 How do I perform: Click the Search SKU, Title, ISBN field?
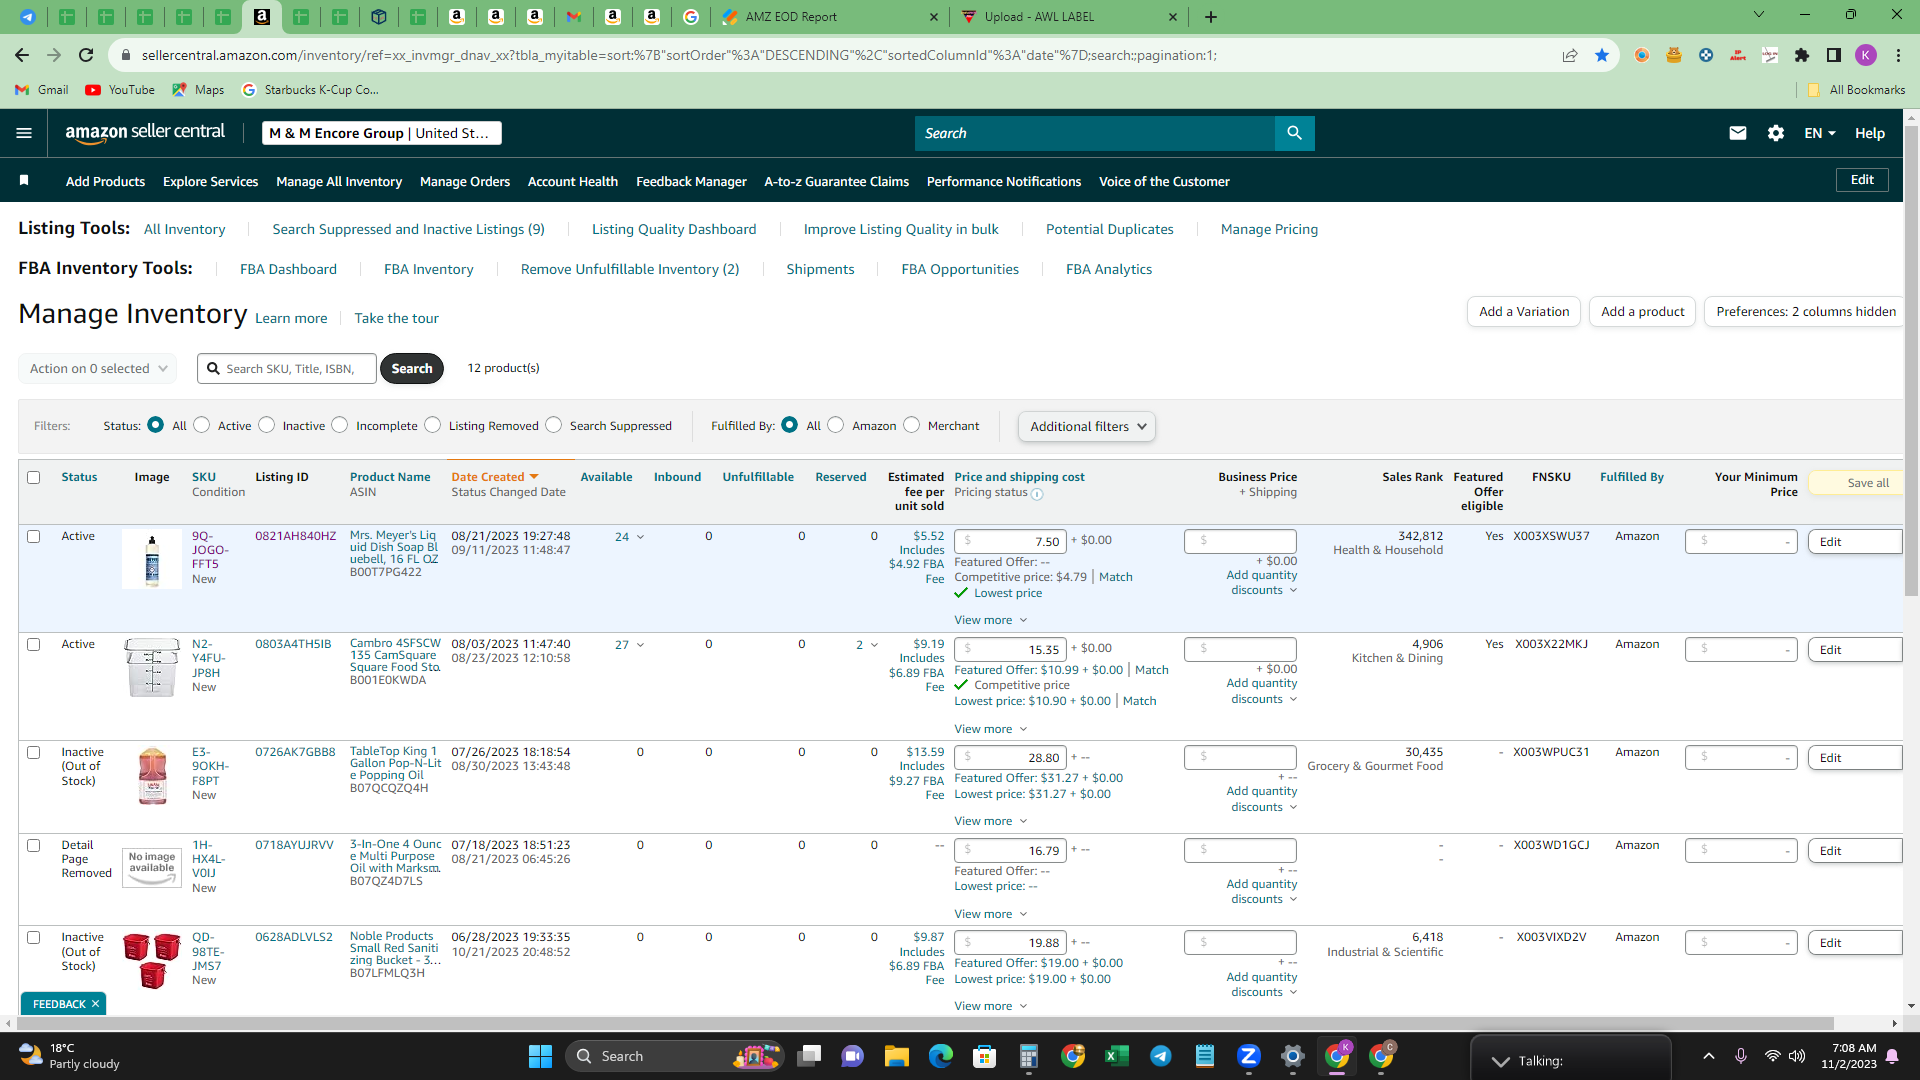coord(287,369)
